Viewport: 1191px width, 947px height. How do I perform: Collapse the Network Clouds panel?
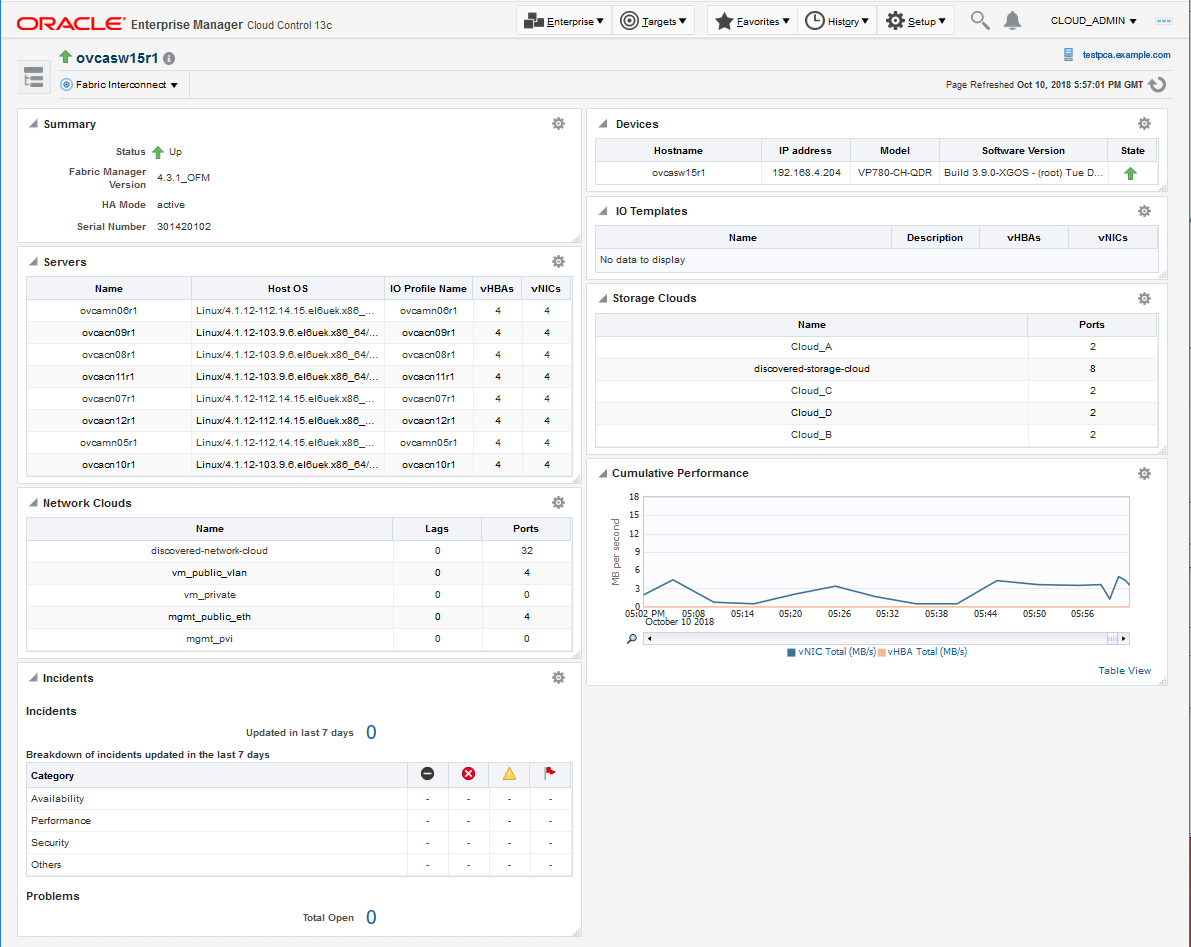pos(33,502)
